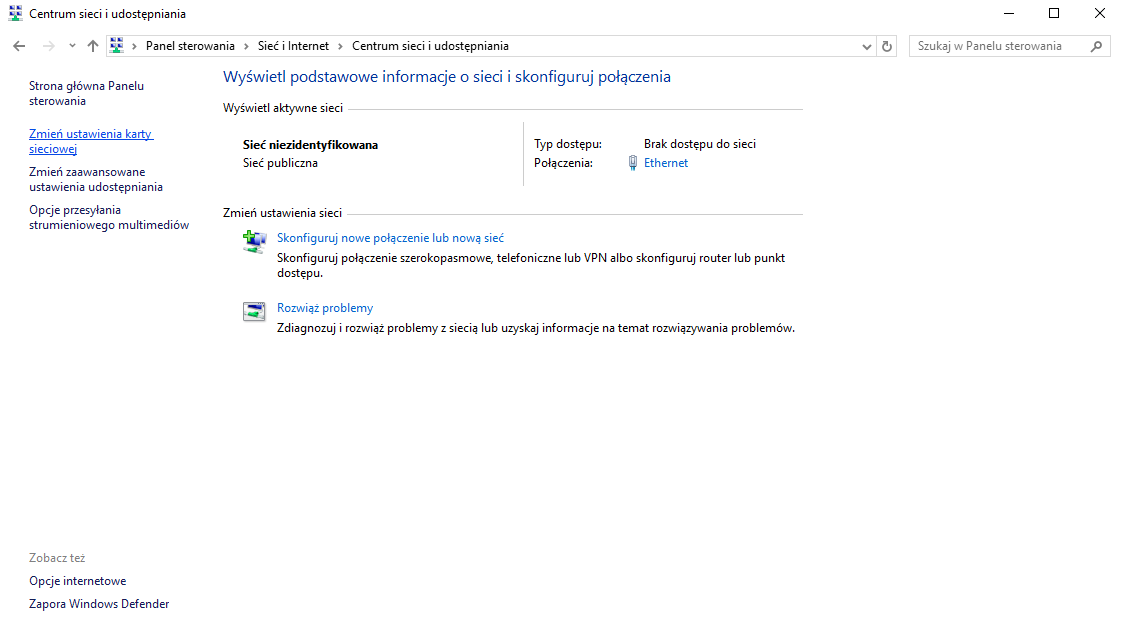This screenshot has width=1121, height=630.
Task: Open Skonfiguruj nowe połączenie lub nową sieć
Action: pyautogui.click(x=390, y=238)
